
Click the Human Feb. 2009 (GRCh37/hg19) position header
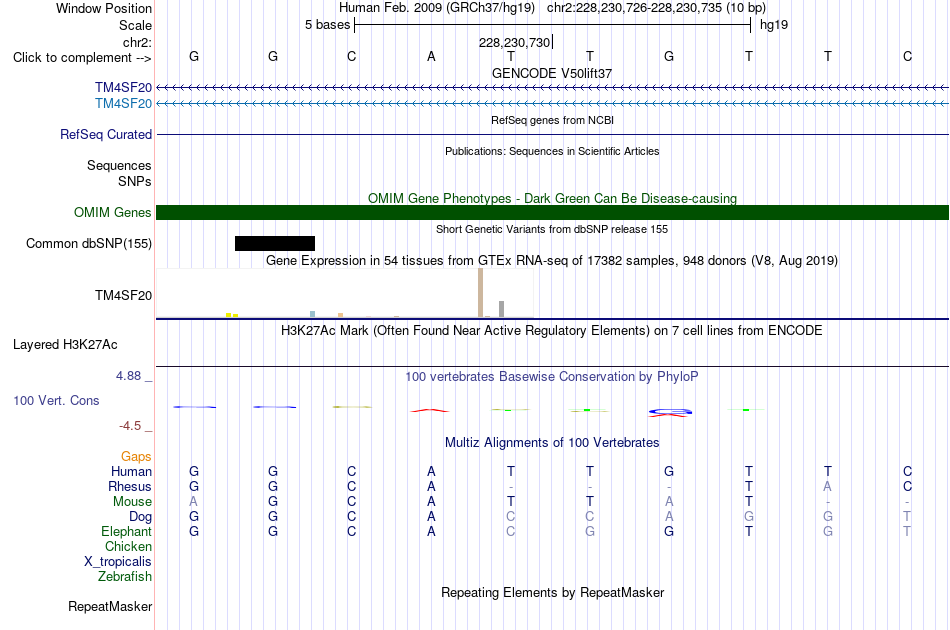pyautogui.click(x=437, y=8)
